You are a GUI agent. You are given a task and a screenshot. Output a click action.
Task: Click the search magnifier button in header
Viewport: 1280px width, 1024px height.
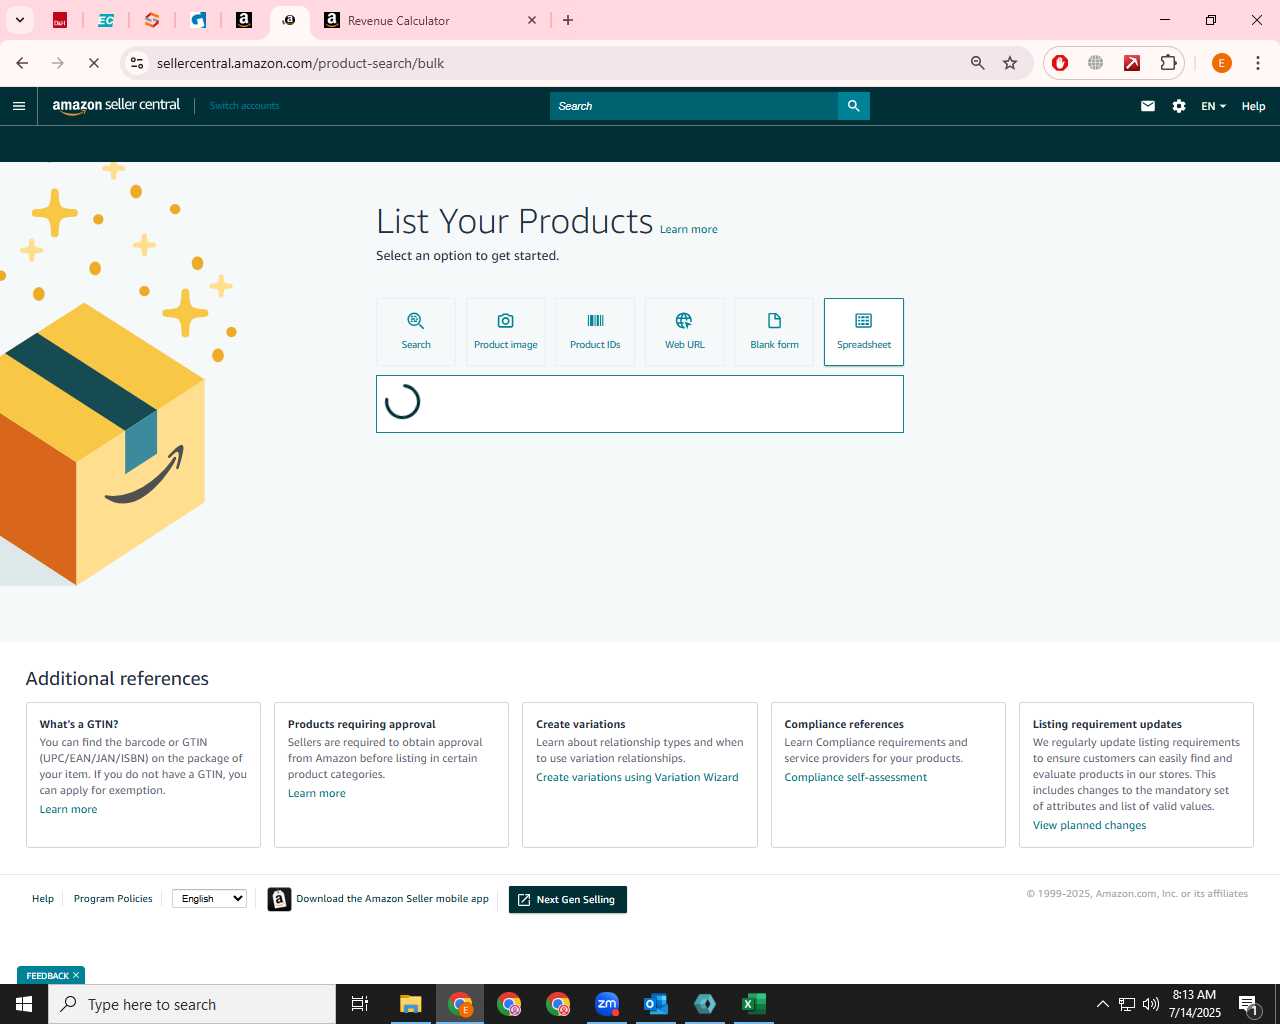pos(853,106)
